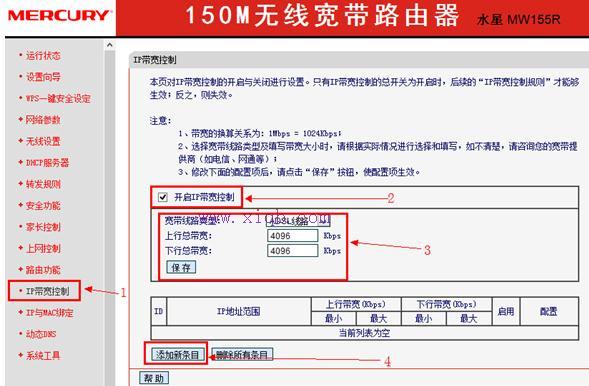Expand 路由功能 menu
Image resolution: width=589 pixels, height=386 pixels.
click(x=43, y=270)
